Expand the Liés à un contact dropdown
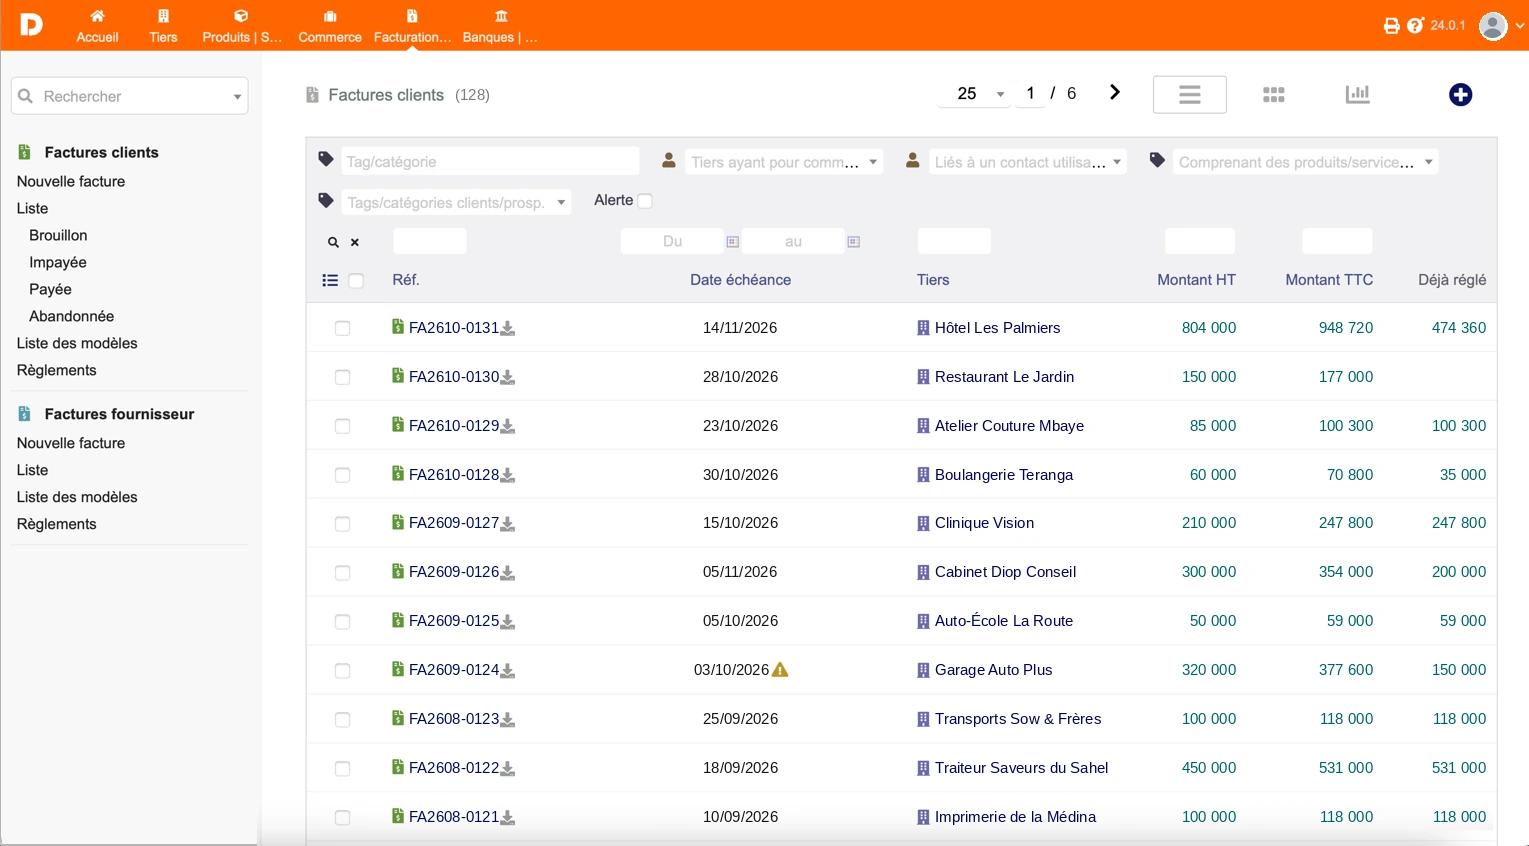1529x846 pixels. click(1028, 162)
